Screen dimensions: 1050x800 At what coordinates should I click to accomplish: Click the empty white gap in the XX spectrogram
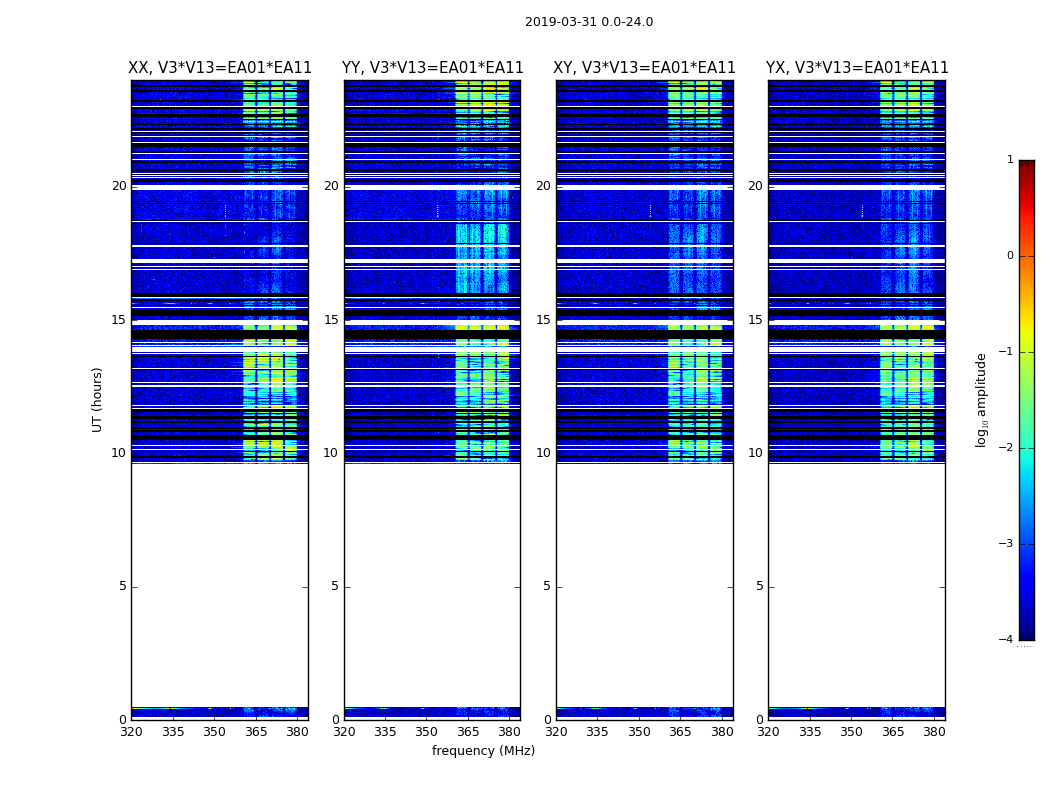point(220,584)
